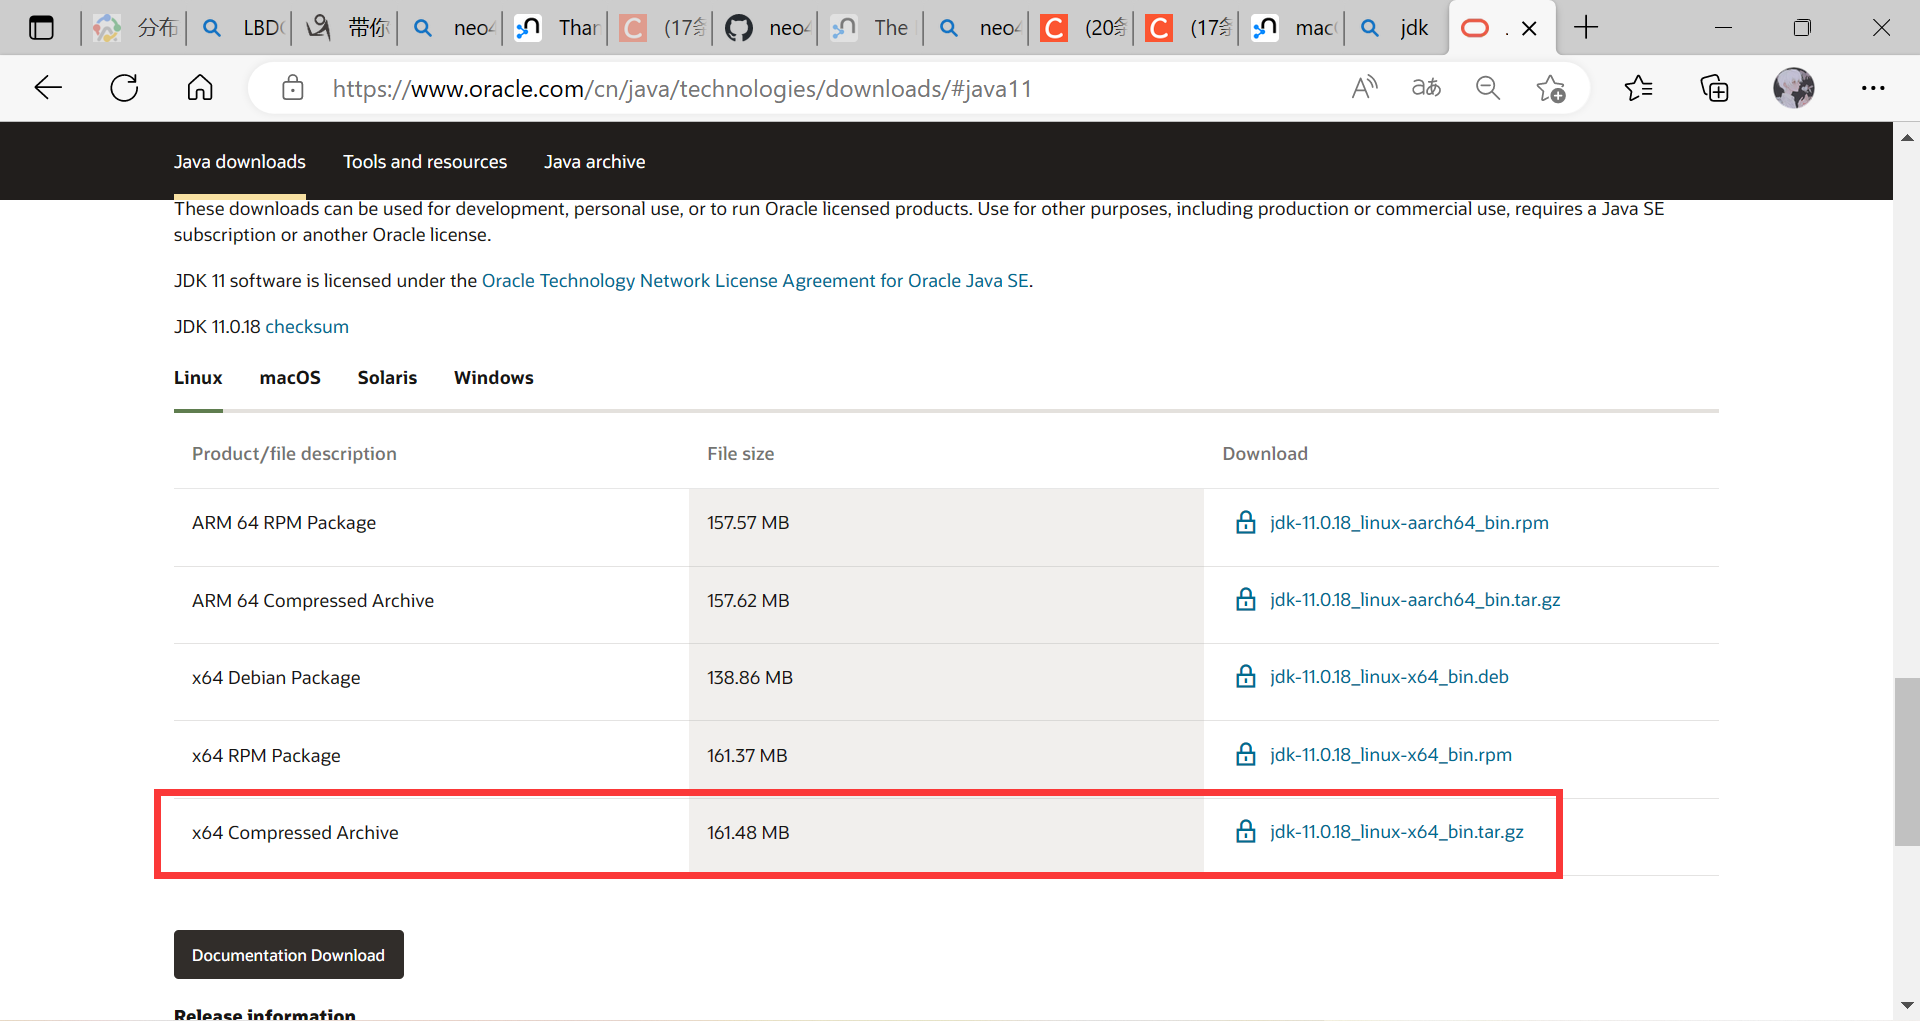Open a new browser tab

tap(1586, 28)
